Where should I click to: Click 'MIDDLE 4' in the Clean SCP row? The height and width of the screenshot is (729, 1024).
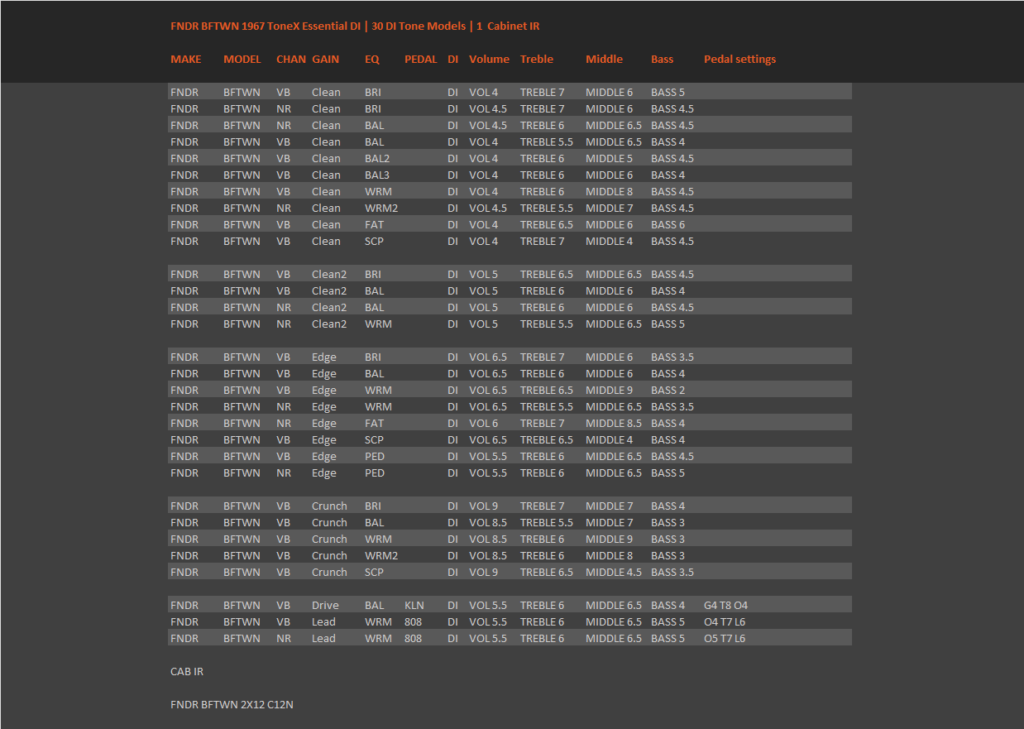[x=609, y=241]
